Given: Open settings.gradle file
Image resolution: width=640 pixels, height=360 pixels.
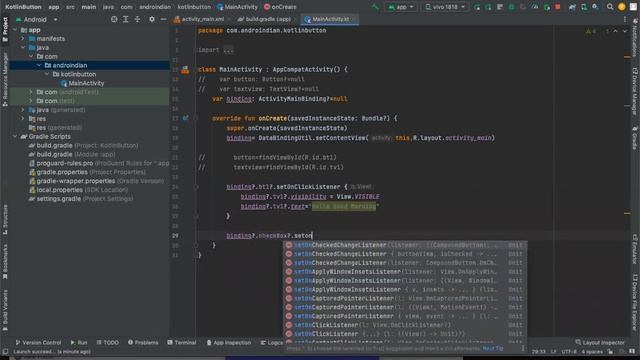Looking at the screenshot, I should [x=81, y=199].
